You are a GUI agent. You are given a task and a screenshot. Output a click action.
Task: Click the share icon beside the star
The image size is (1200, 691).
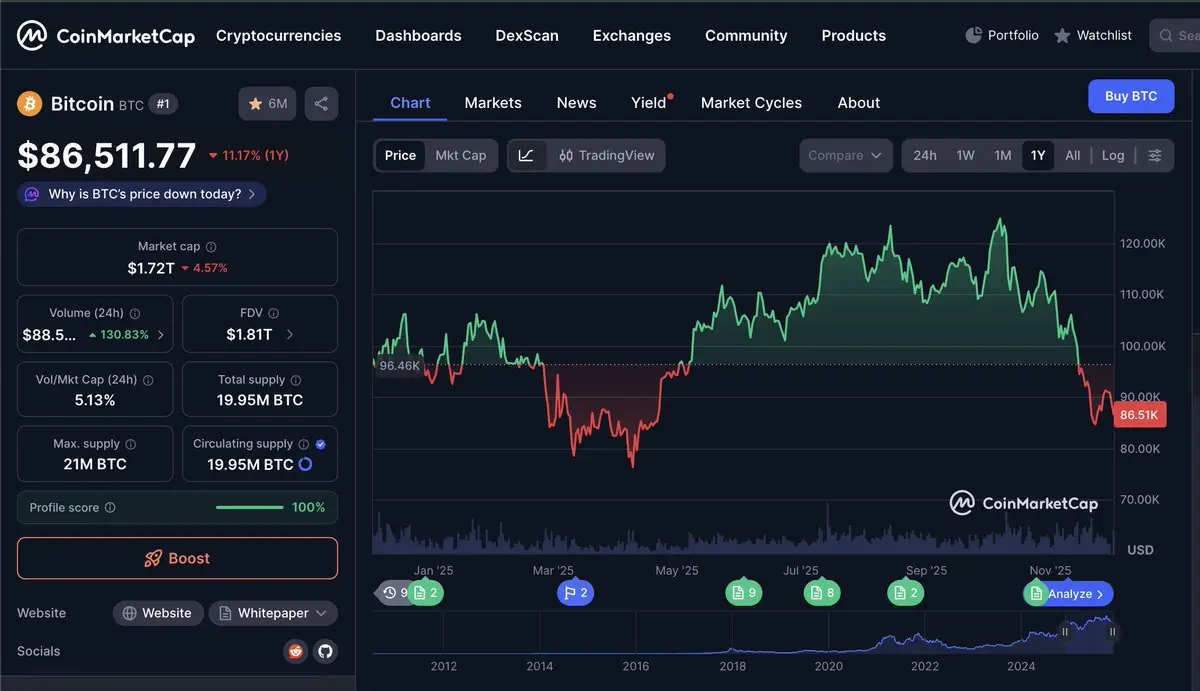pyautogui.click(x=321, y=104)
